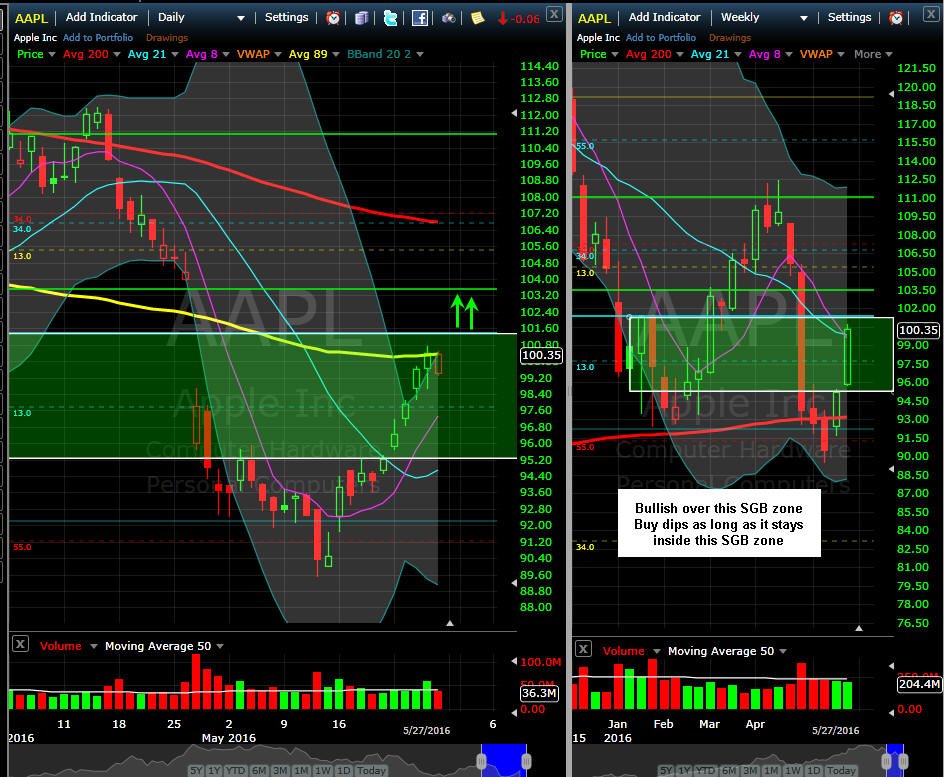Select the YTD range on Weekly chart
The width and height of the screenshot is (944, 777).
pyautogui.click(x=705, y=770)
